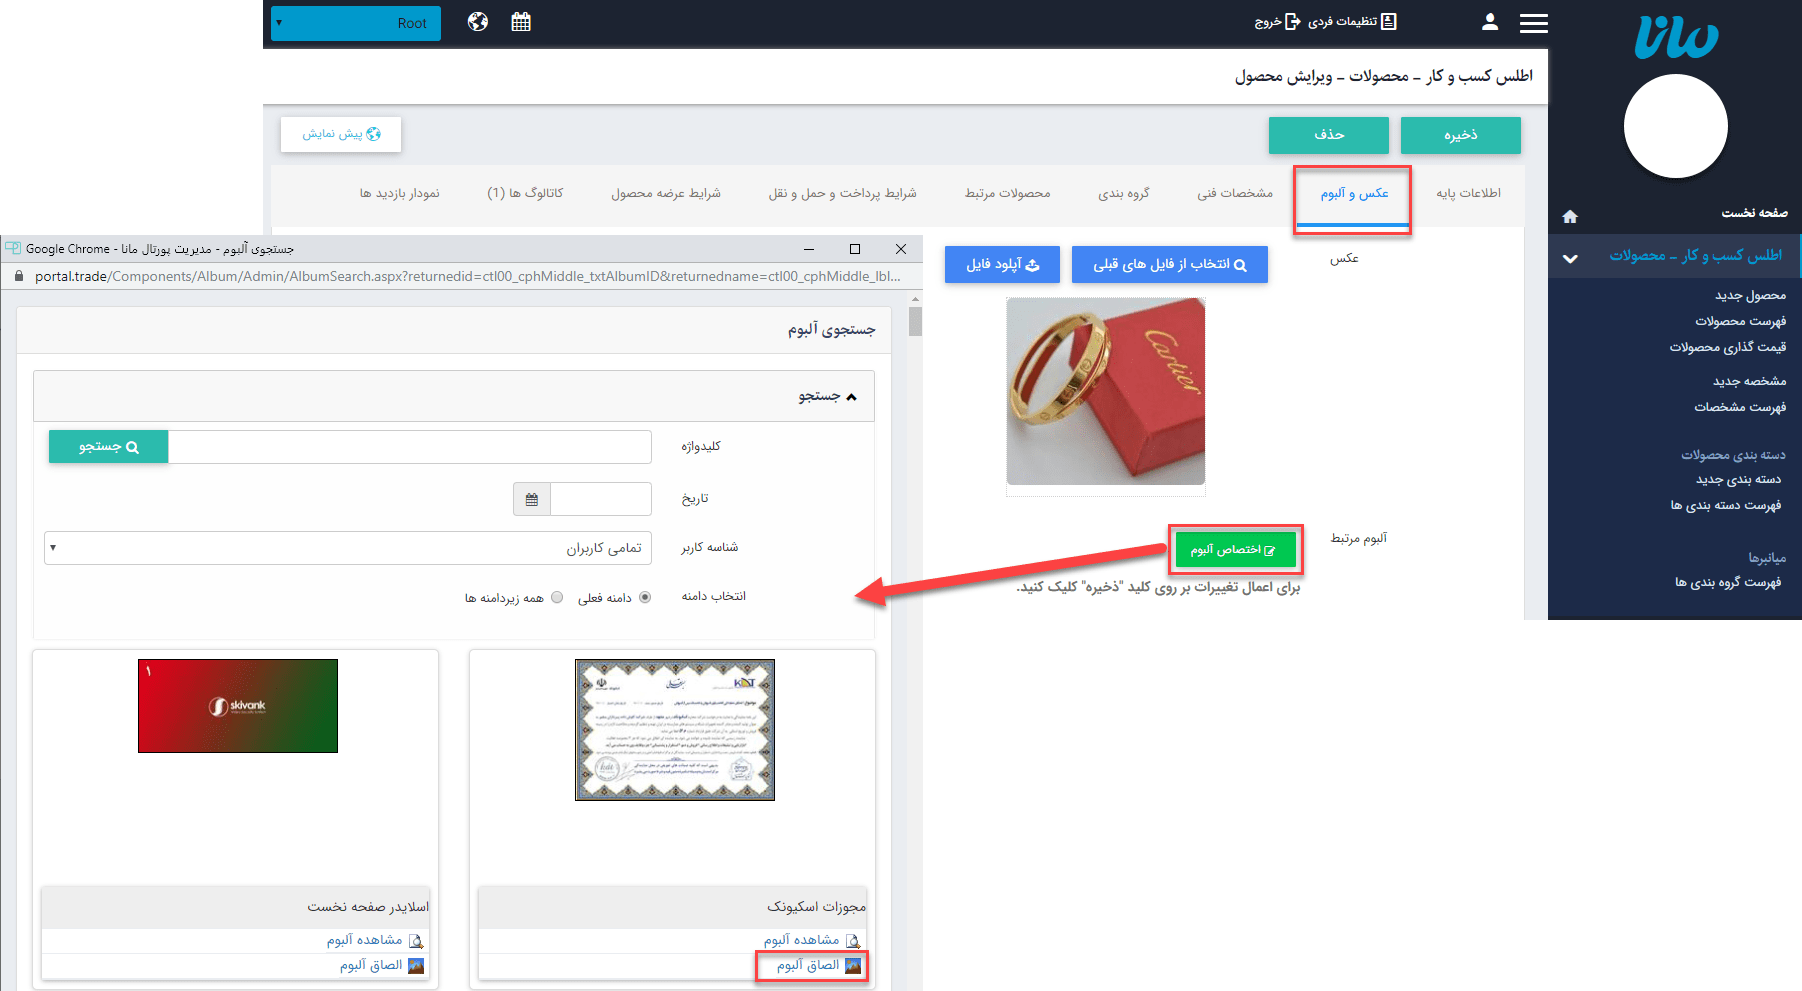Click the logout (خروج) icon
This screenshot has height=991, width=1802.
(1292, 22)
